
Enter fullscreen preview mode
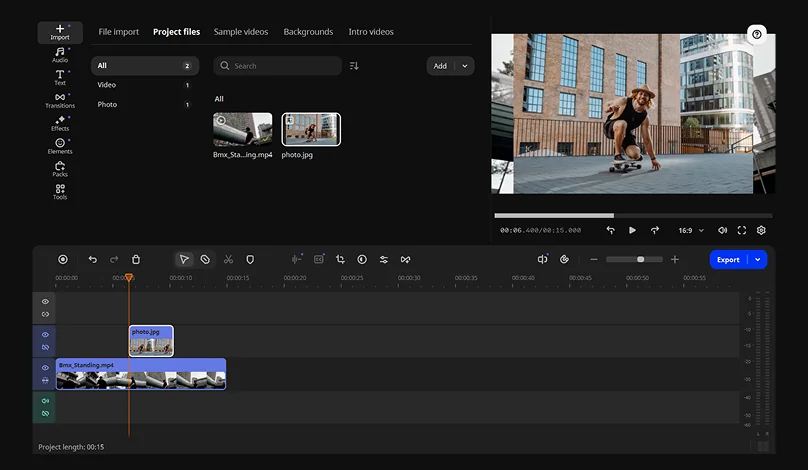click(742, 230)
